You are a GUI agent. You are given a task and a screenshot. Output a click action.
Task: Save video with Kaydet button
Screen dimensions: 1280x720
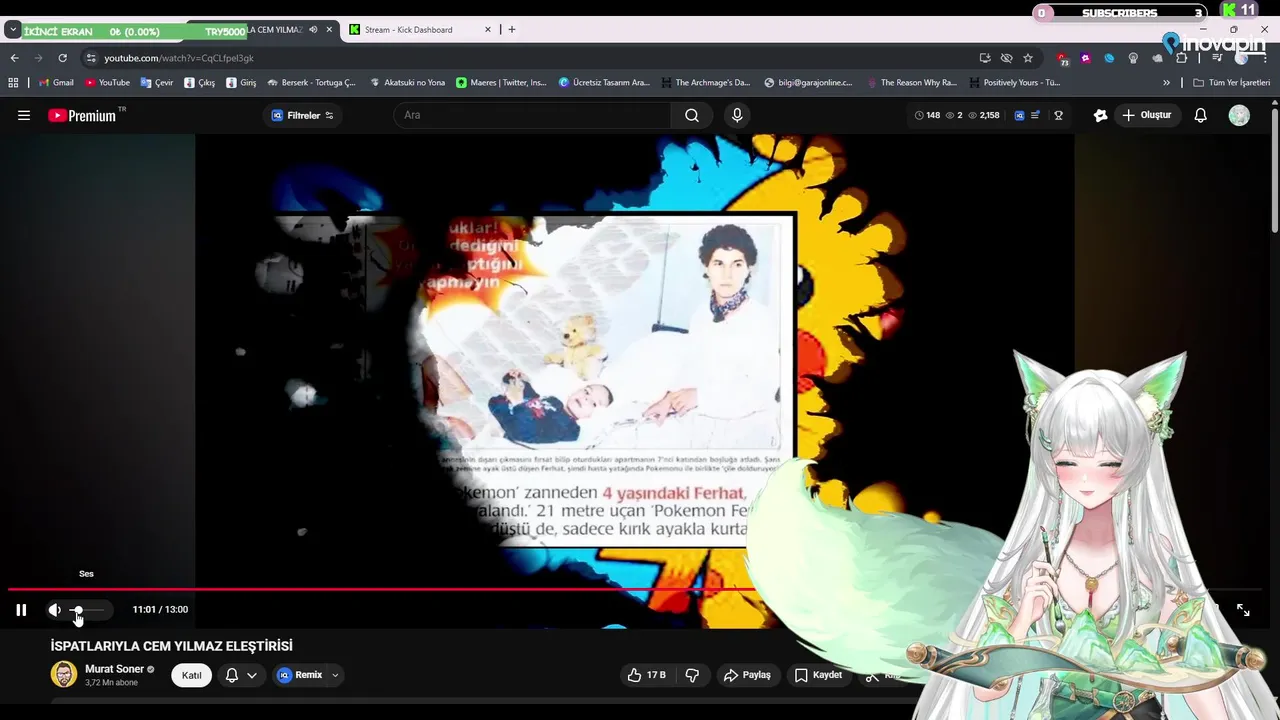(818, 675)
